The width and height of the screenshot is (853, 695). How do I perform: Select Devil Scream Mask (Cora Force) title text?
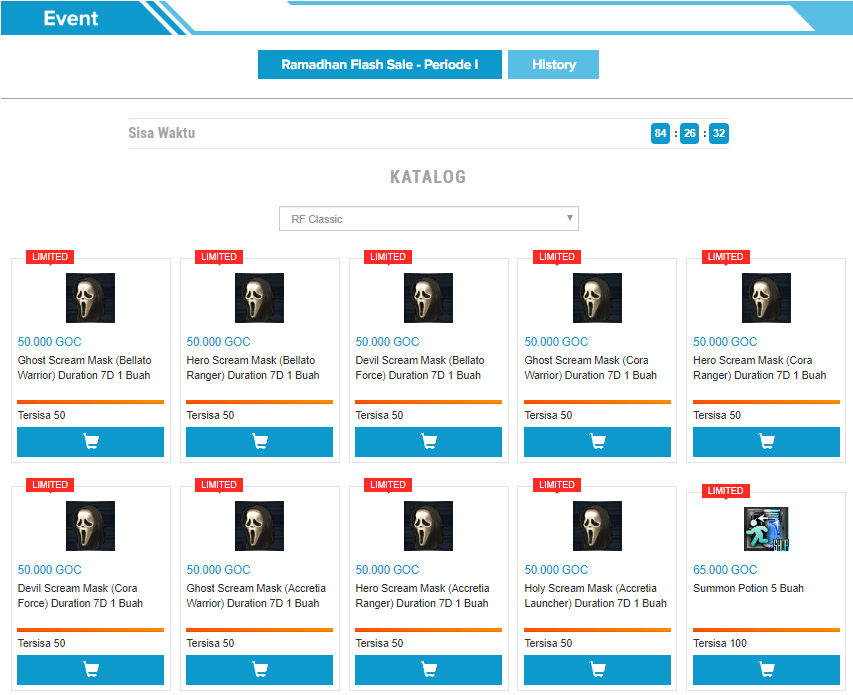(80, 595)
